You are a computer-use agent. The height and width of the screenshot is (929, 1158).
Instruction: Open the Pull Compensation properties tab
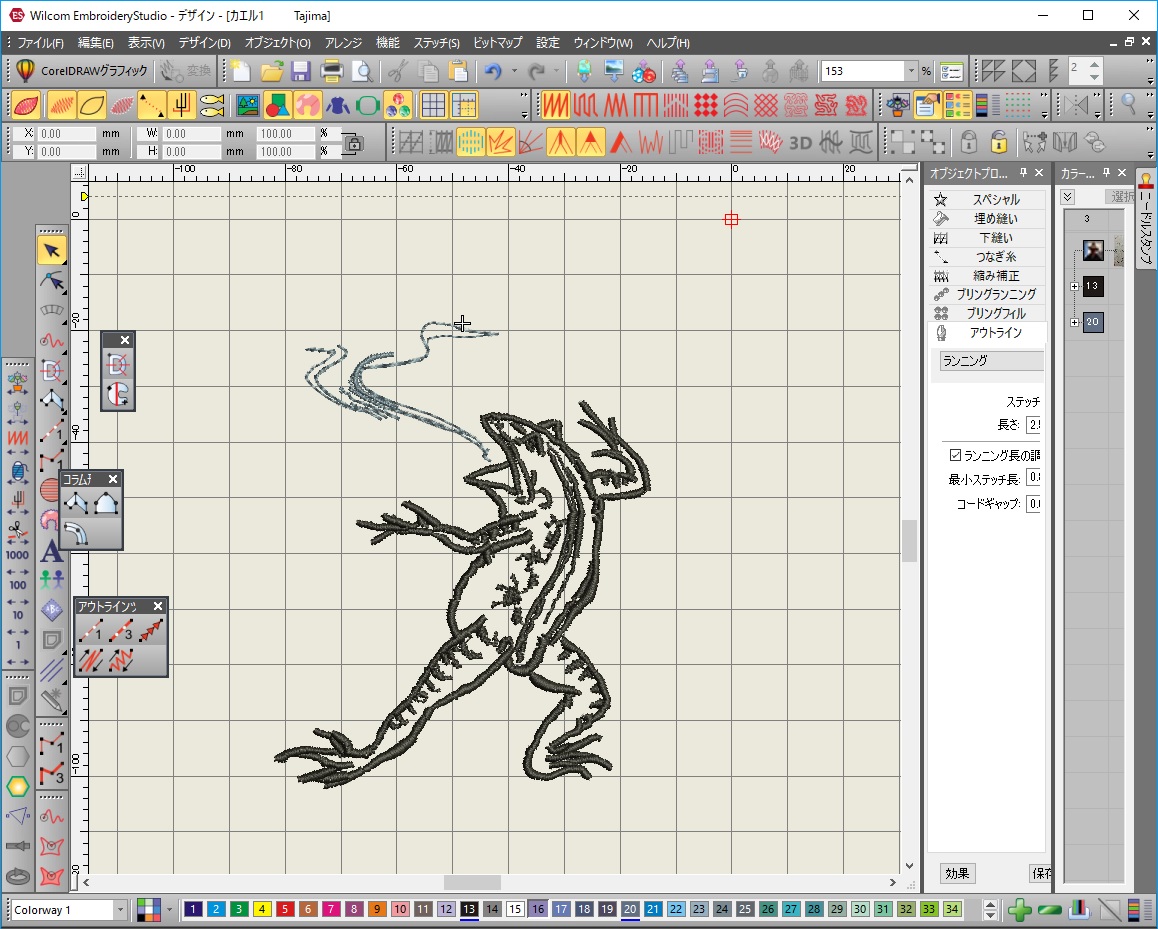(987, 275)
